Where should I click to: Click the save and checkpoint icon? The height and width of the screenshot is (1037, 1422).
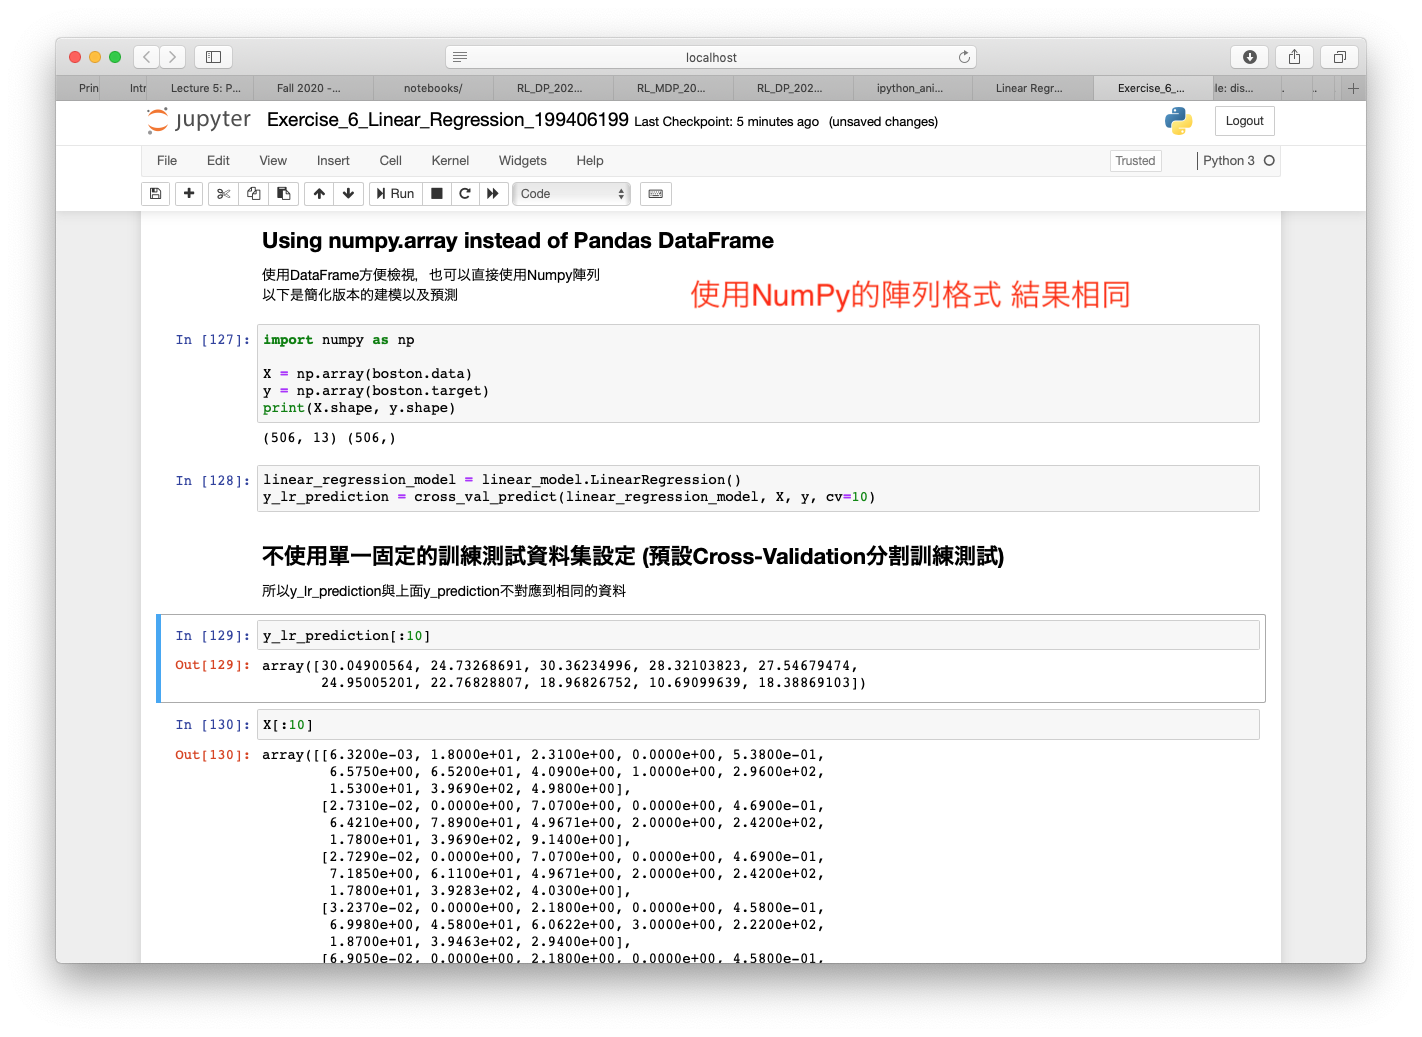pyautogui.click(x=155, y=194)
